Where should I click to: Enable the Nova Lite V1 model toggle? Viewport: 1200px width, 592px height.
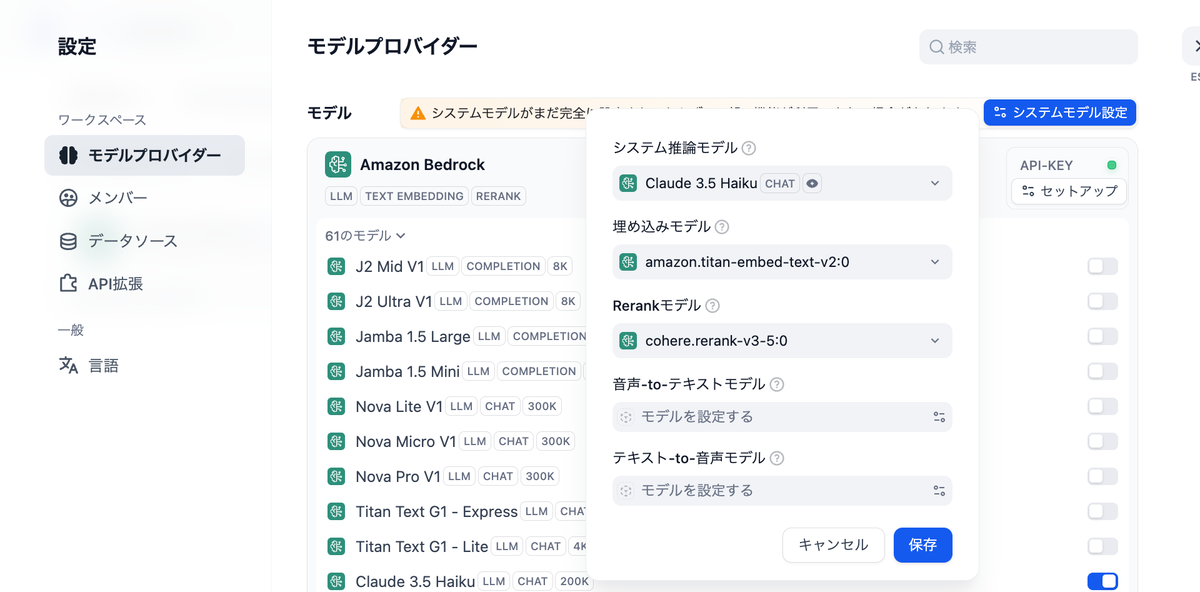[x=1102, y=406]
